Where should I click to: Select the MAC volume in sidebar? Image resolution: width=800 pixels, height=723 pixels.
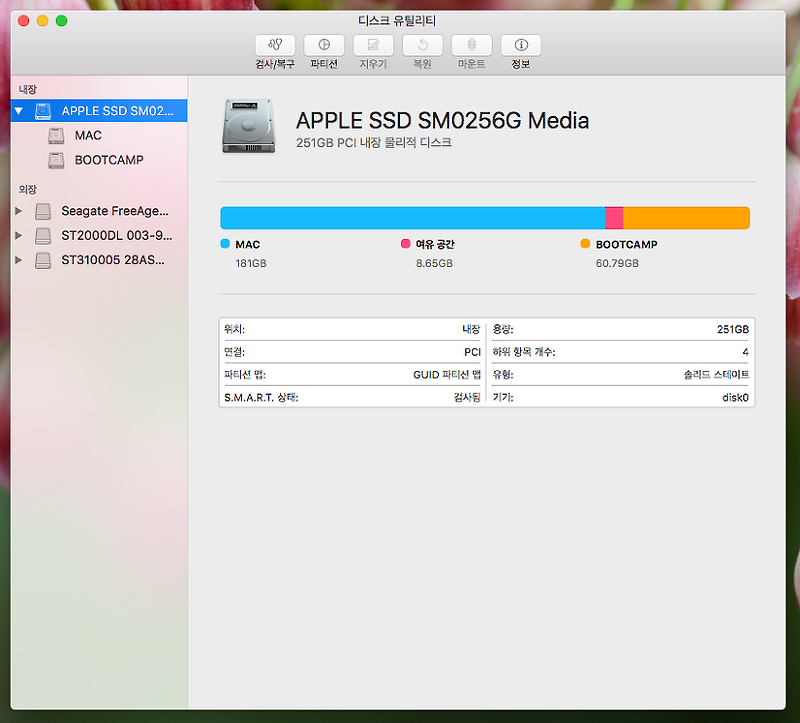tap(99, 135)
